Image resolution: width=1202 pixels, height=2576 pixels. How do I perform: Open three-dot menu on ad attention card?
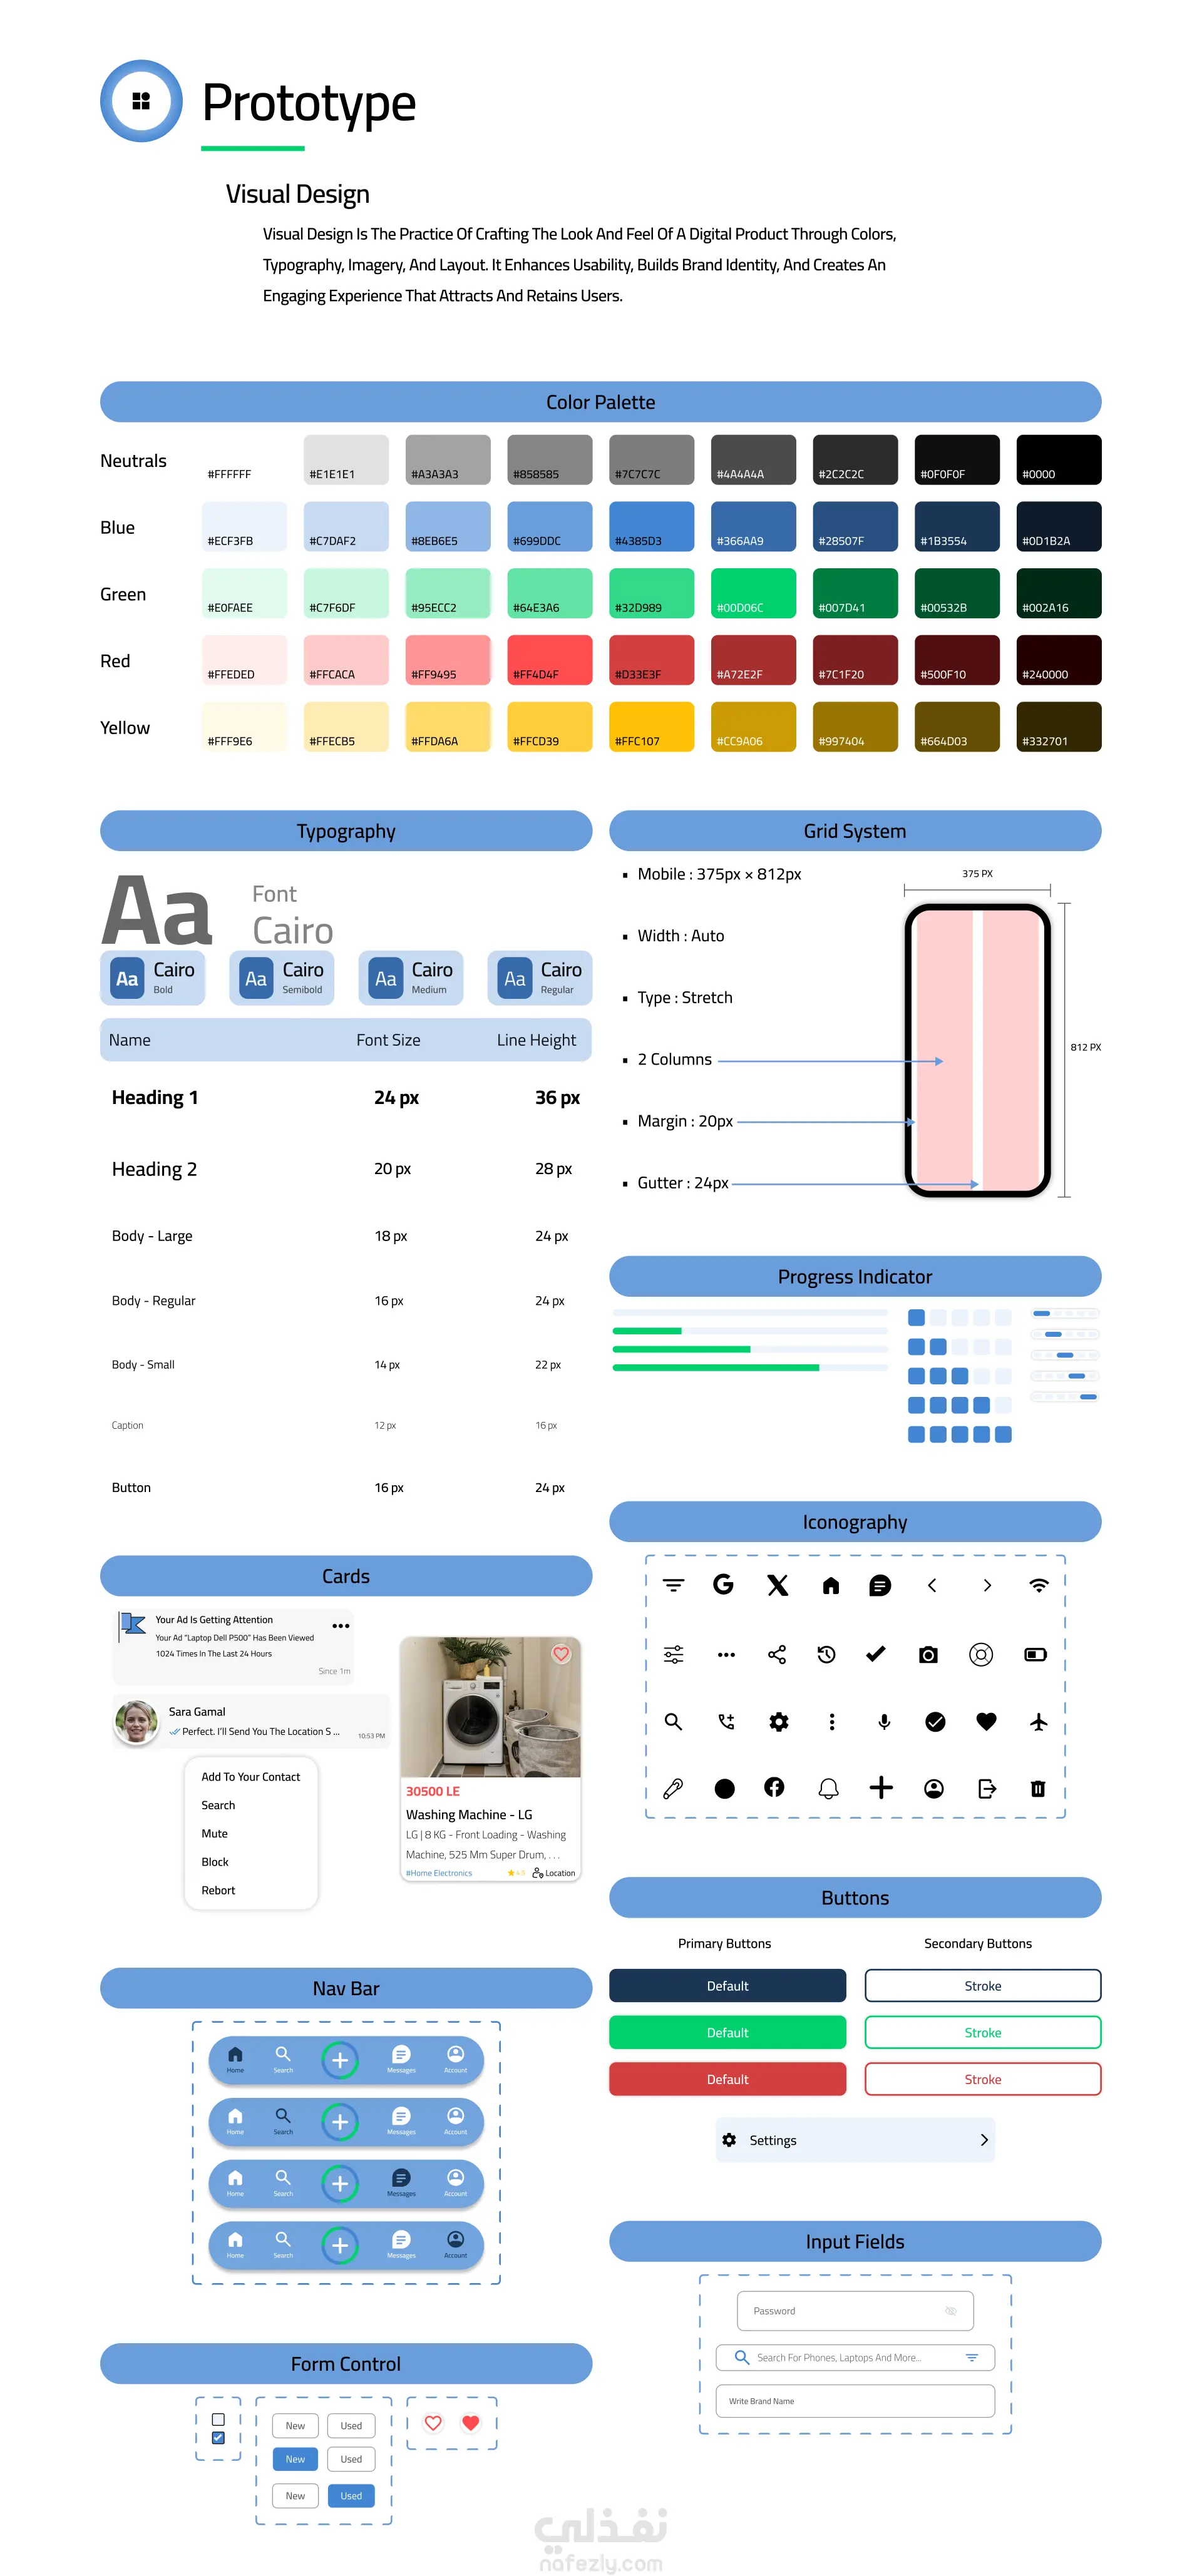340,1626
